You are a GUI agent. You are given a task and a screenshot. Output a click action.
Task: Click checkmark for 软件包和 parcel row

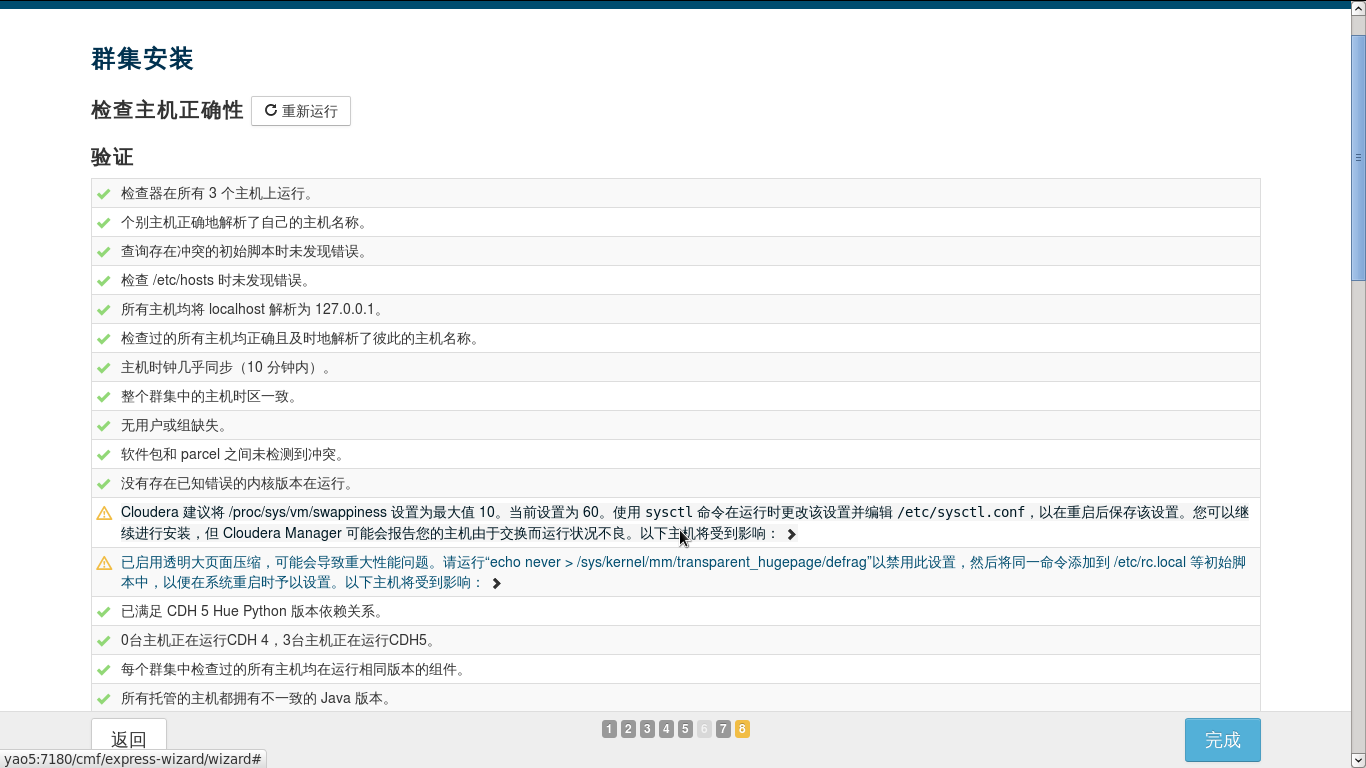point(104,455)
